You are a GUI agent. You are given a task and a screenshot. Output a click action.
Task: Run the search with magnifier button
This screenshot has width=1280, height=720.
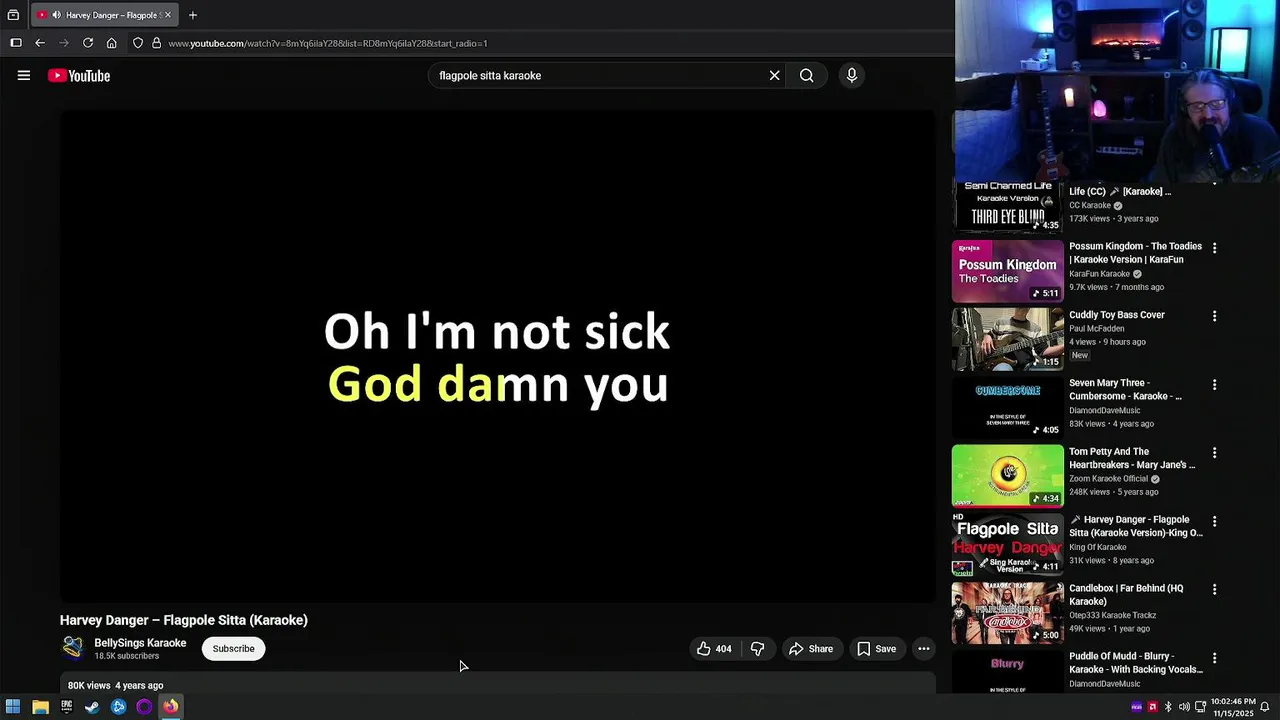[x=806, y=76]
